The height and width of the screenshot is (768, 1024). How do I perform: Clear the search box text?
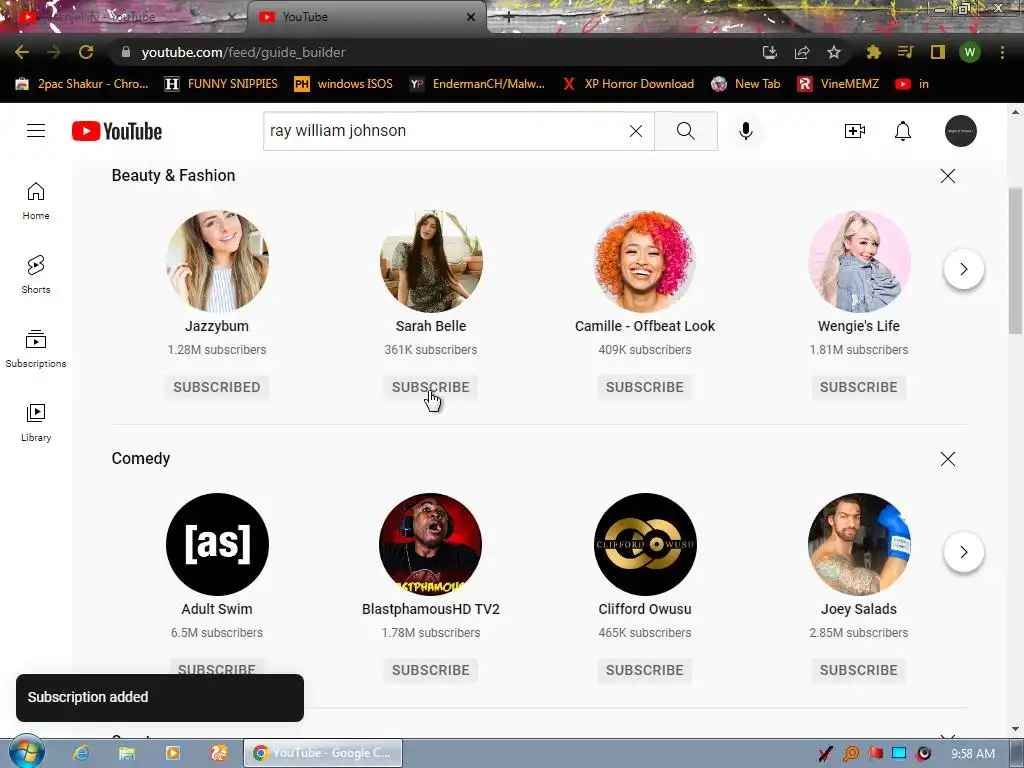(635, 131)
